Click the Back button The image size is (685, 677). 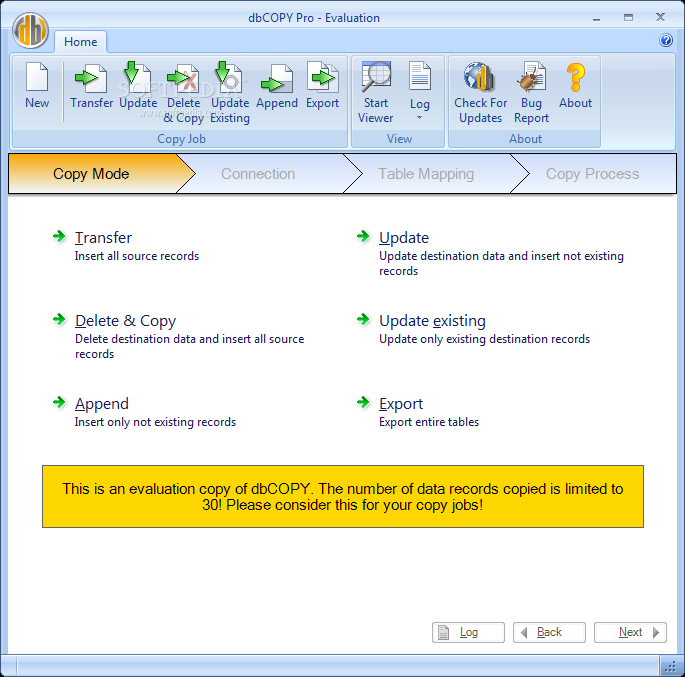[x=549, y=632]
